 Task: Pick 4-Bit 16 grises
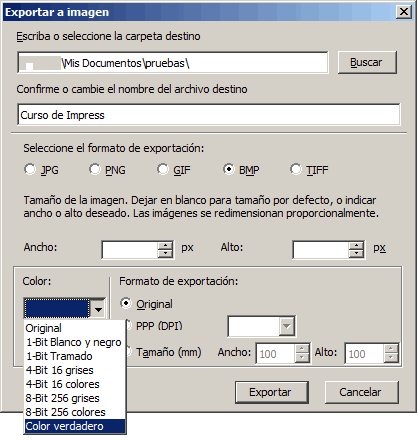click(75, 370)
